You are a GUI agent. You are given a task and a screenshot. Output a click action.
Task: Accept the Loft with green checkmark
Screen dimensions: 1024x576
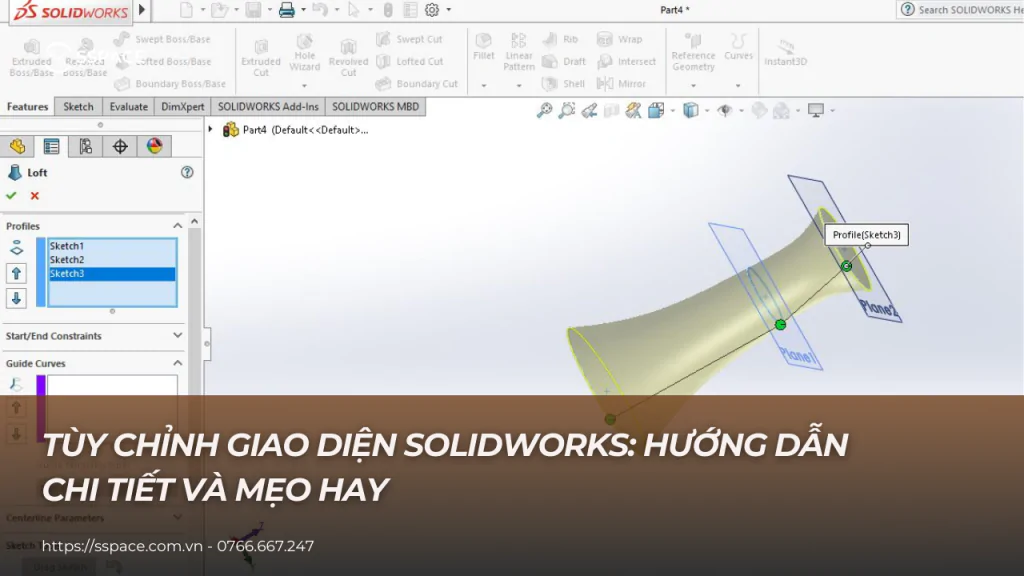pos(11,195)
